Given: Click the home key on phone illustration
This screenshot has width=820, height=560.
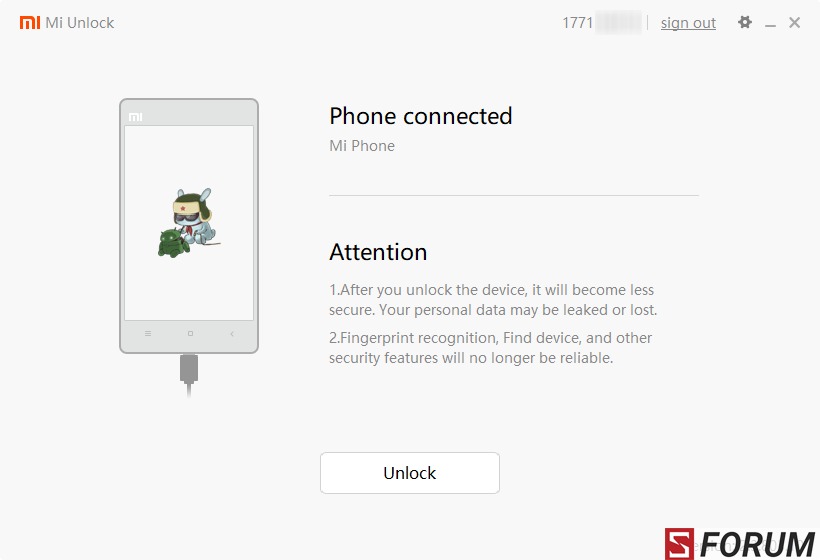Looking at the screenshot, I should (190, 333).
